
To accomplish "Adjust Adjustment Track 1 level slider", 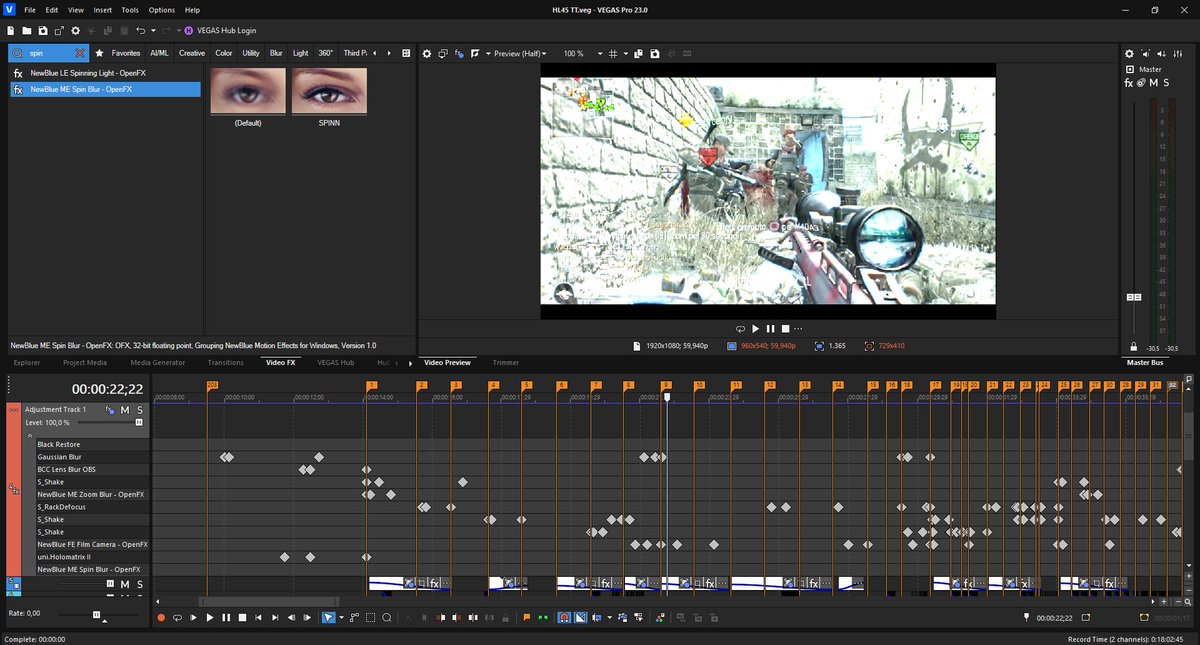I will 138,423.
